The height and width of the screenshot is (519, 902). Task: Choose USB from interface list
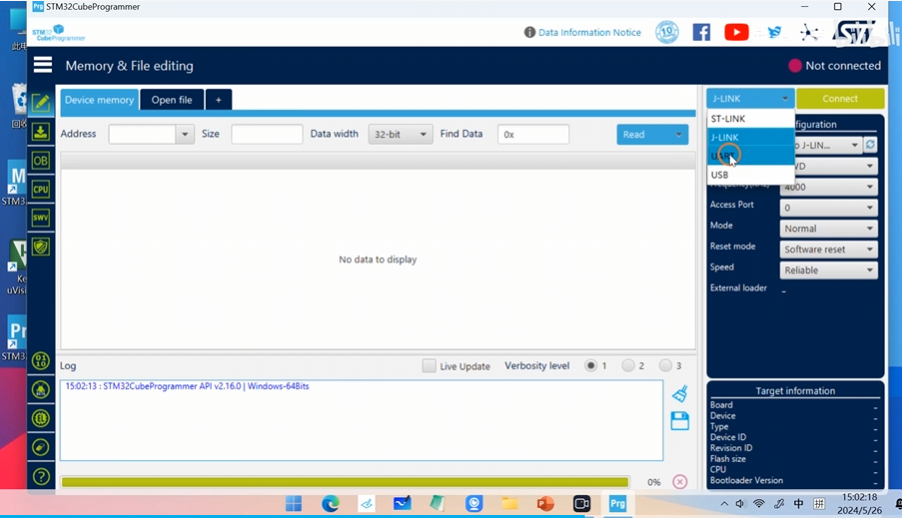click(751, 174)
